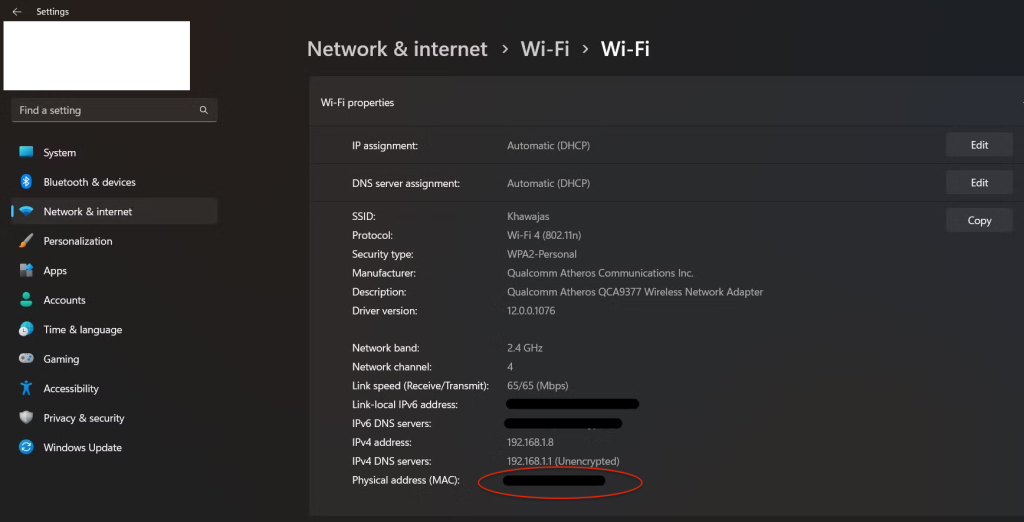
Task: Edit the IP assignment setting
Action: pos(979,145)
